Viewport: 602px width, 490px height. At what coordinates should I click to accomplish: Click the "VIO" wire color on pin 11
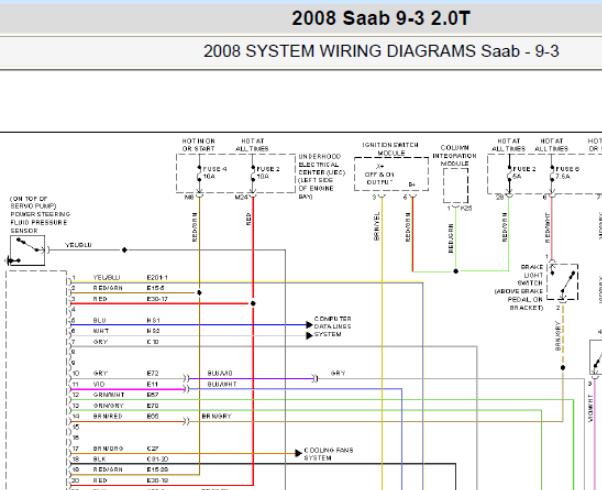pyautogui.click(x=99, y=384)
